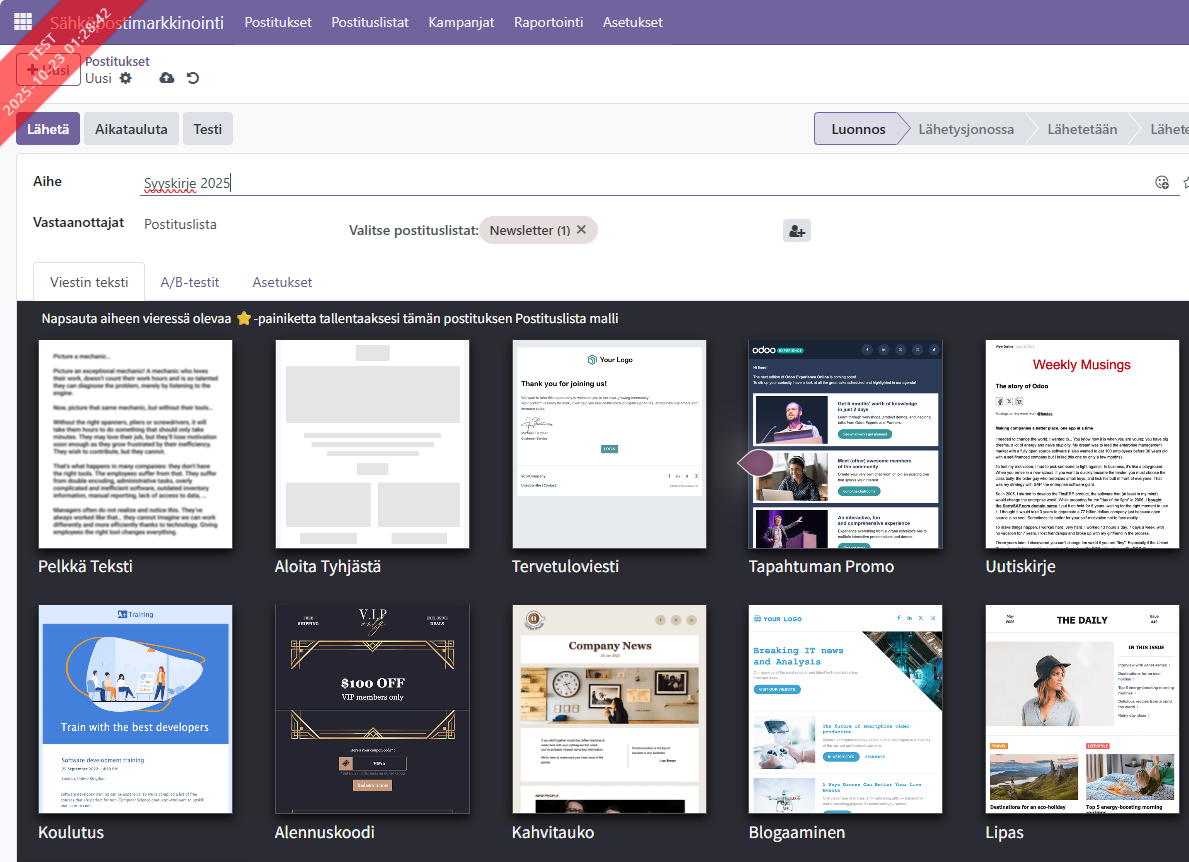Open the Asetukset top menu
This screenshot has height=862, width=1189.
click(x=632, y=22)
